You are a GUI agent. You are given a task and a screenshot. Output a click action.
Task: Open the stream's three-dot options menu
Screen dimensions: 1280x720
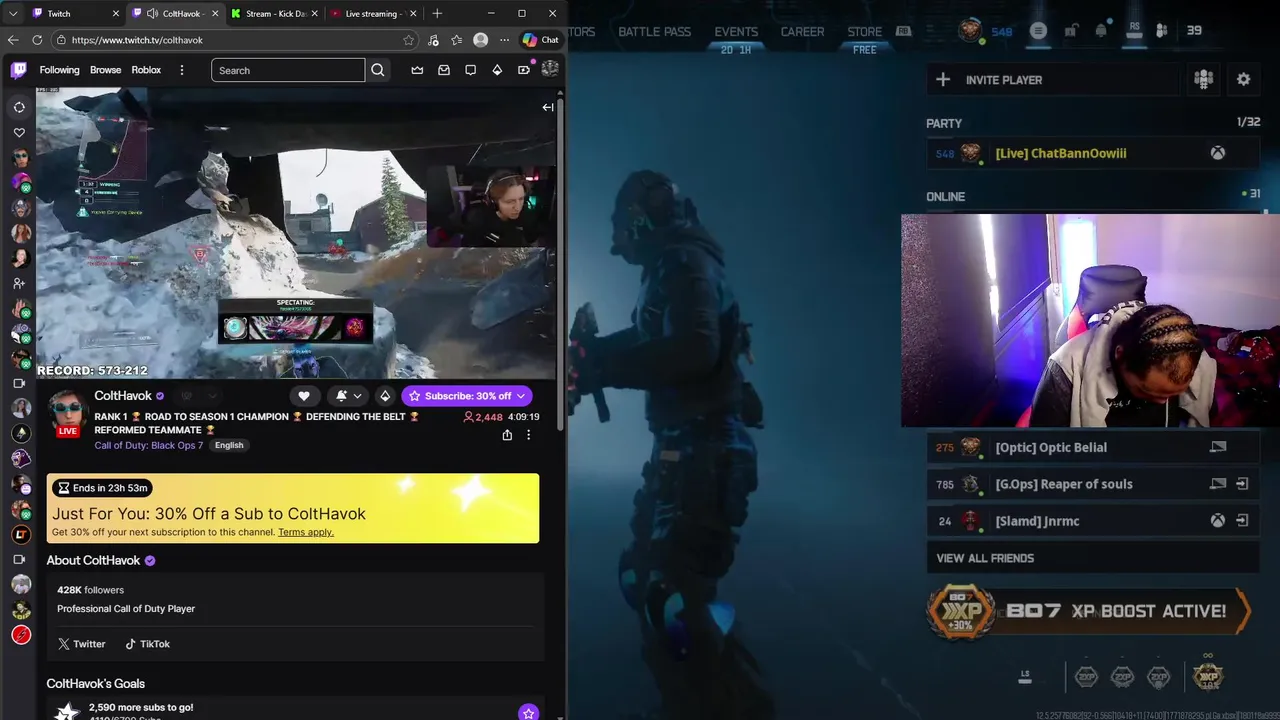click(x=529, y=435)
